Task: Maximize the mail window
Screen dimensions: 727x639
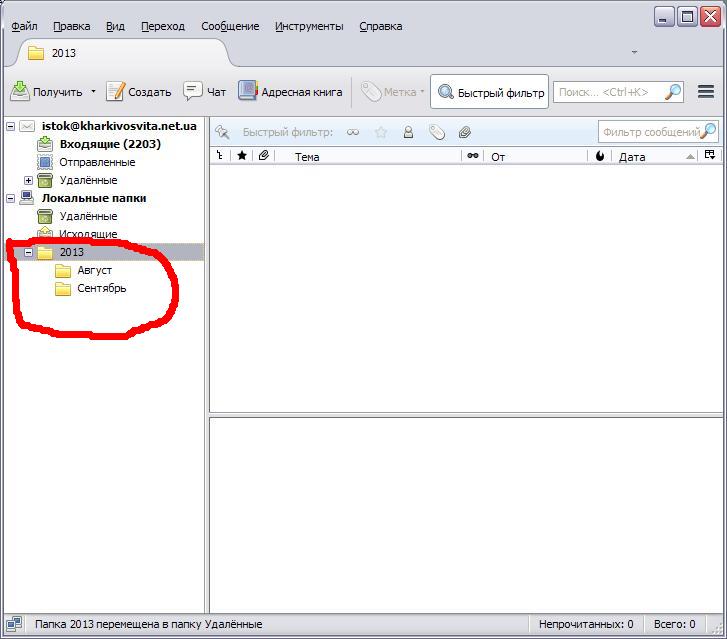Action: point(688,17)
